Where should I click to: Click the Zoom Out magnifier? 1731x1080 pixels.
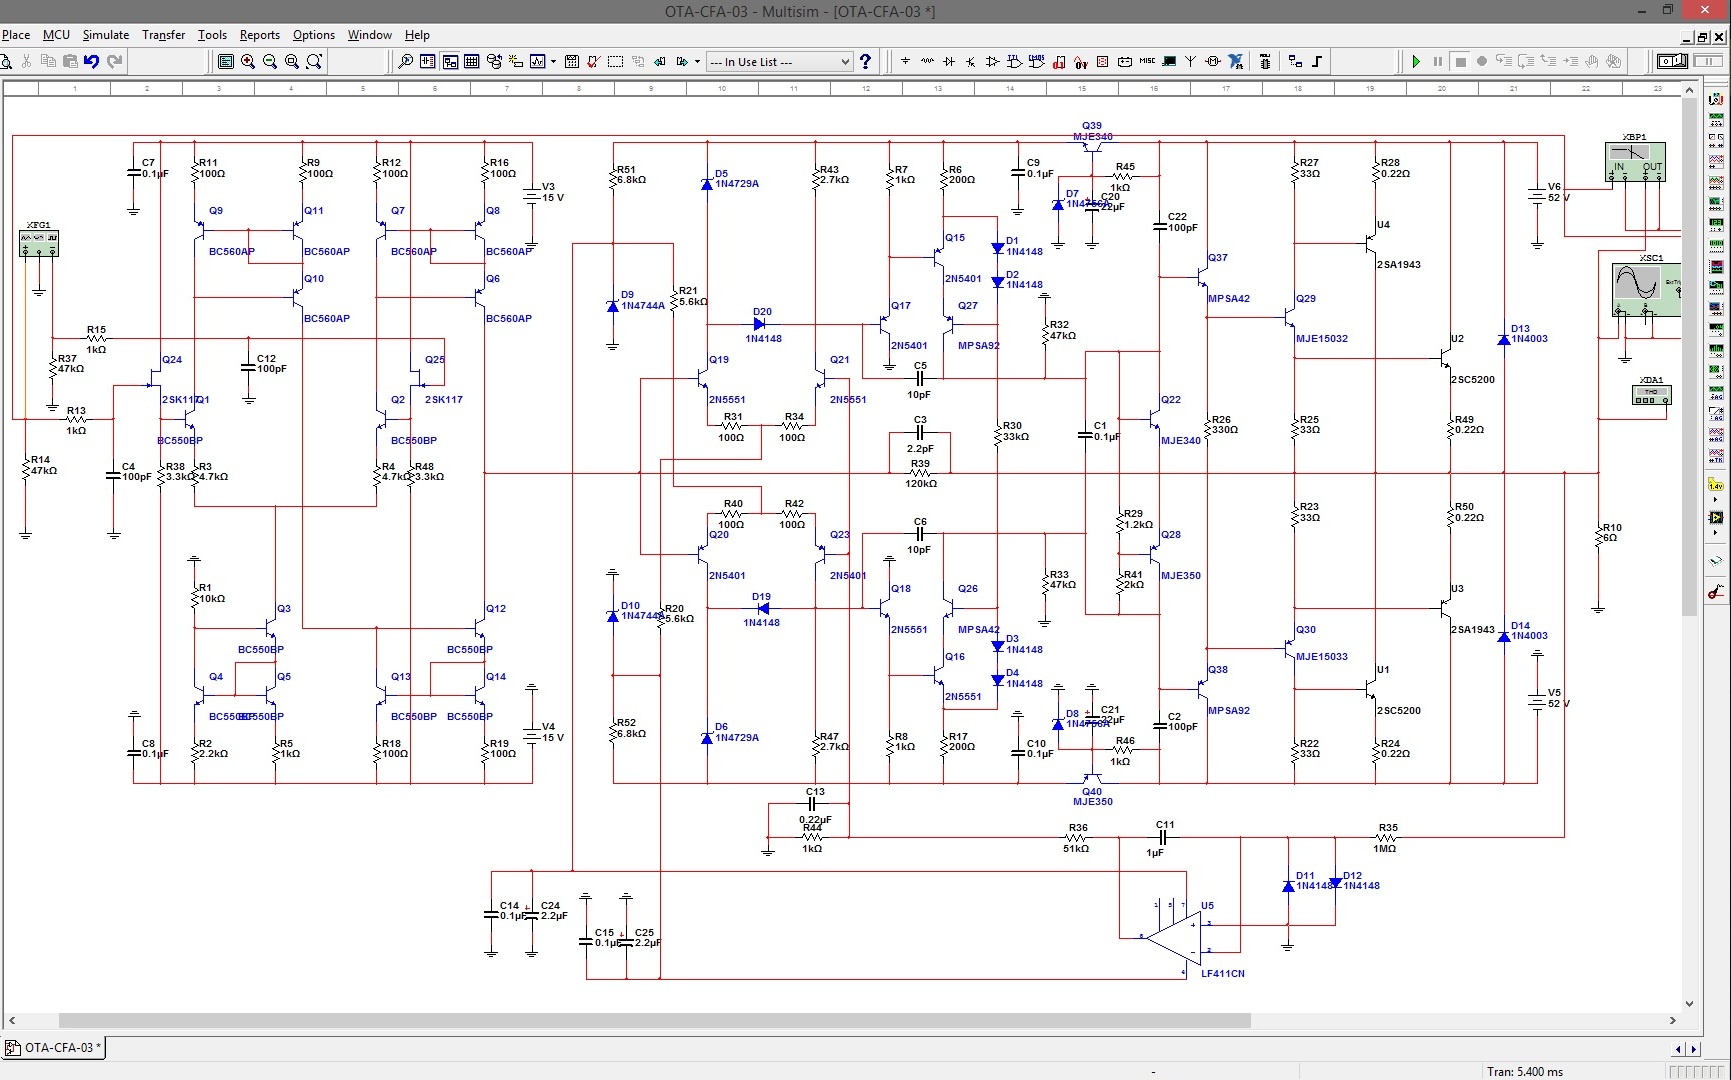(x=270, y=62)
